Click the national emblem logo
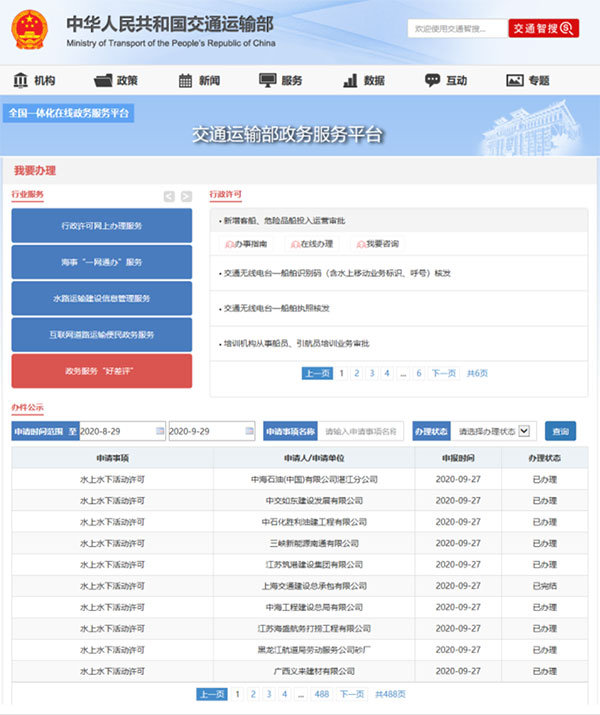This screenshot has width=600, height=715. tap(31, 29)
